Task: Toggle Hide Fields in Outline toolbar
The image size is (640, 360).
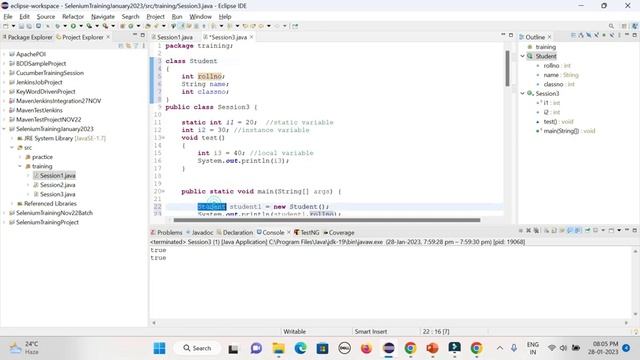Action: (589, 36)
